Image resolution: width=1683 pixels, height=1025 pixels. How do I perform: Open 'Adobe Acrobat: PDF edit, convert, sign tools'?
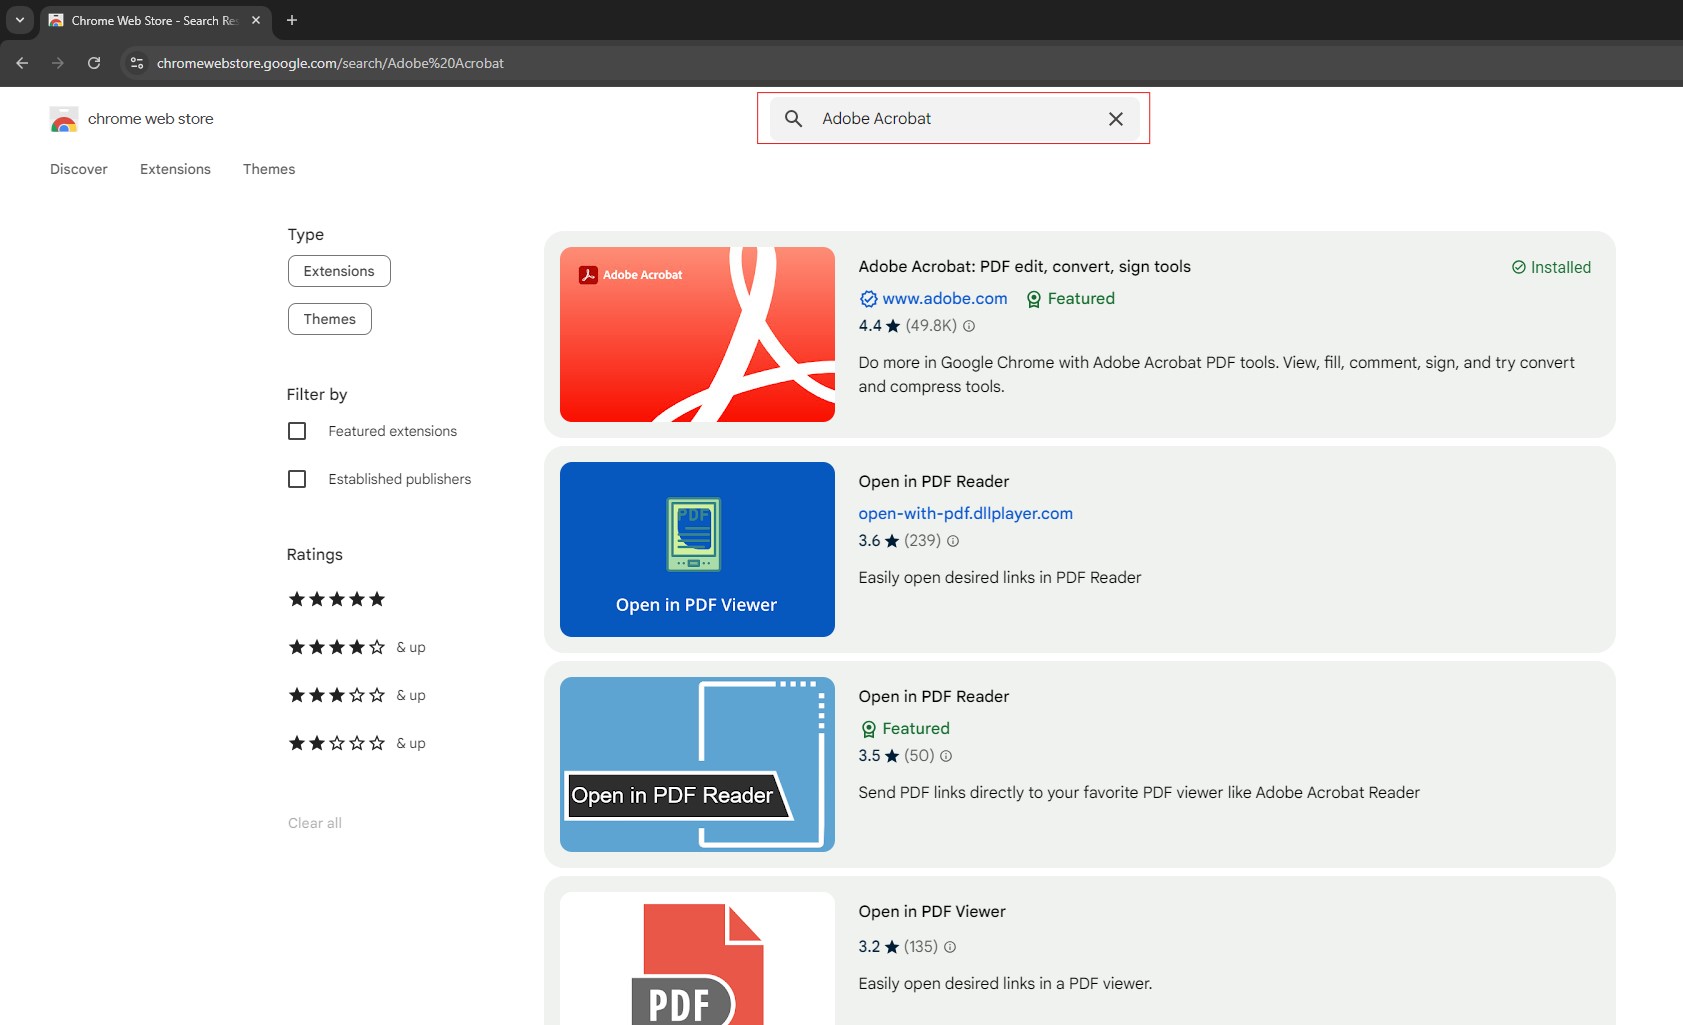(1025, 267)
